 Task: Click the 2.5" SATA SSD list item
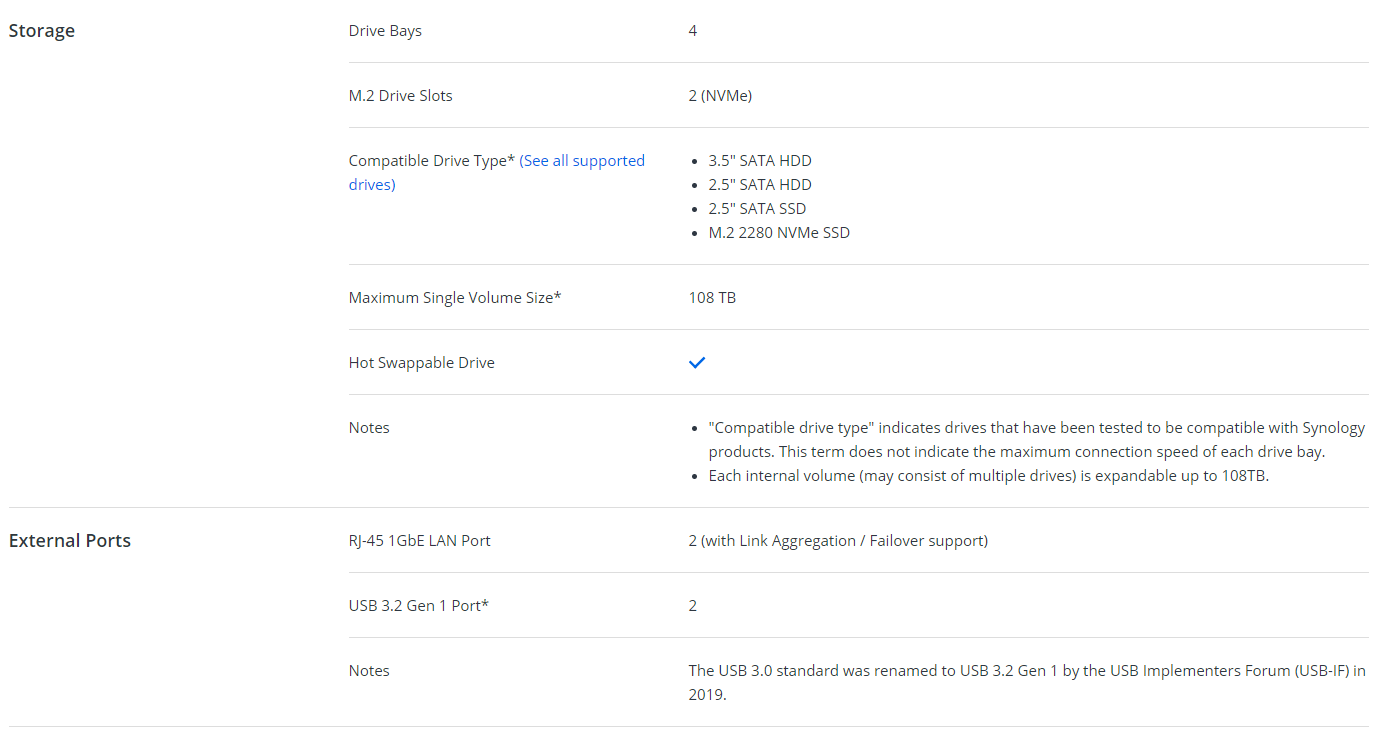[x=757, y=209]
